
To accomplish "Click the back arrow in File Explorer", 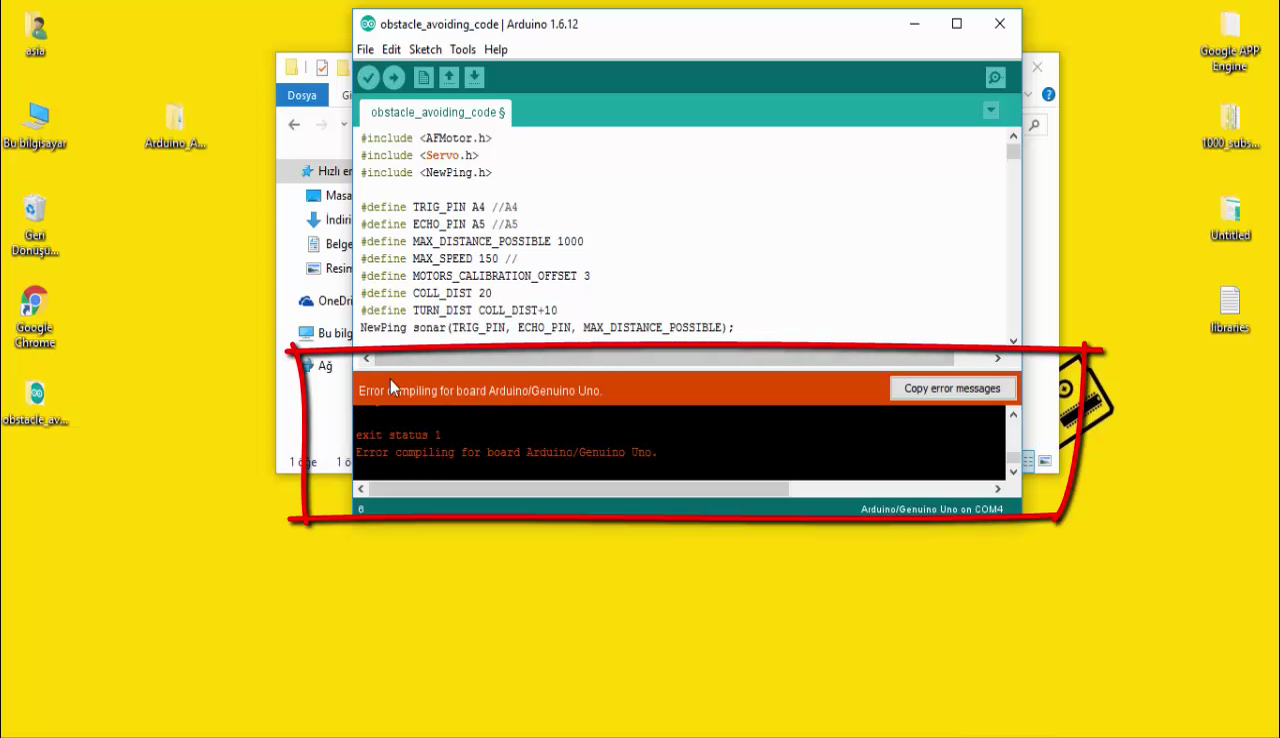I will pyautogui.click(x=294, y=125).
